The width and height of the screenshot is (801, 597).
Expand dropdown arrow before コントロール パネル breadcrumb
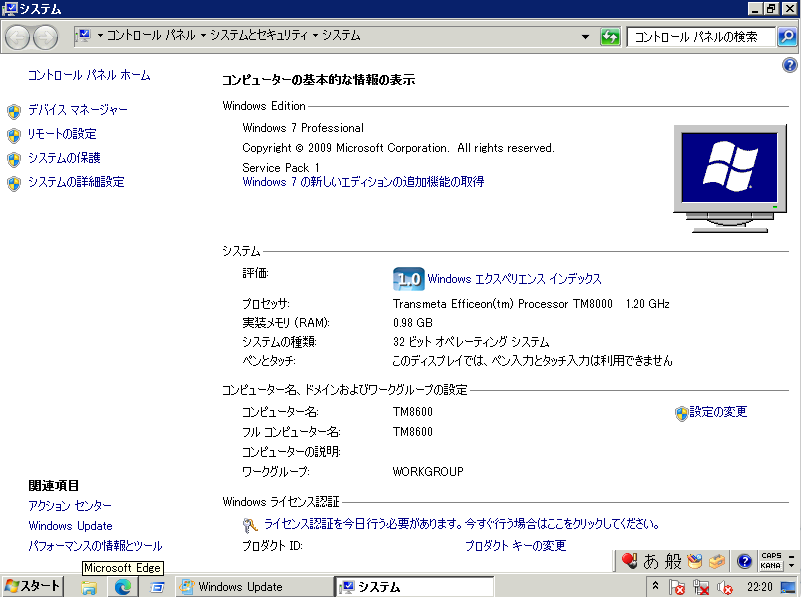coord(100,36)
